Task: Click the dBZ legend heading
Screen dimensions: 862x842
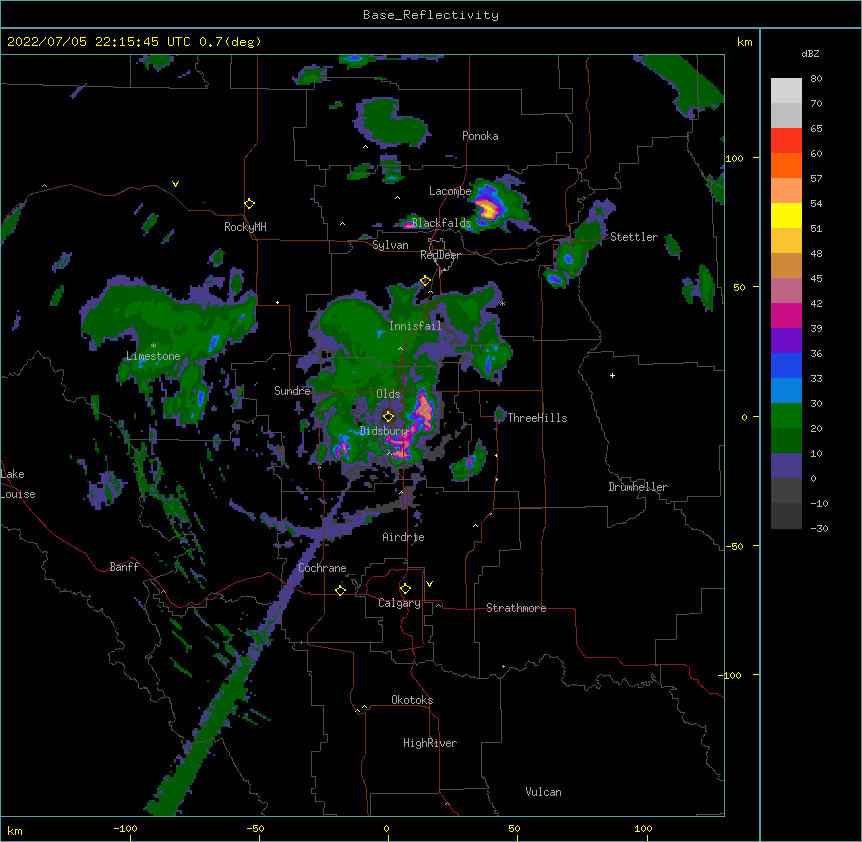Action: 810,53
